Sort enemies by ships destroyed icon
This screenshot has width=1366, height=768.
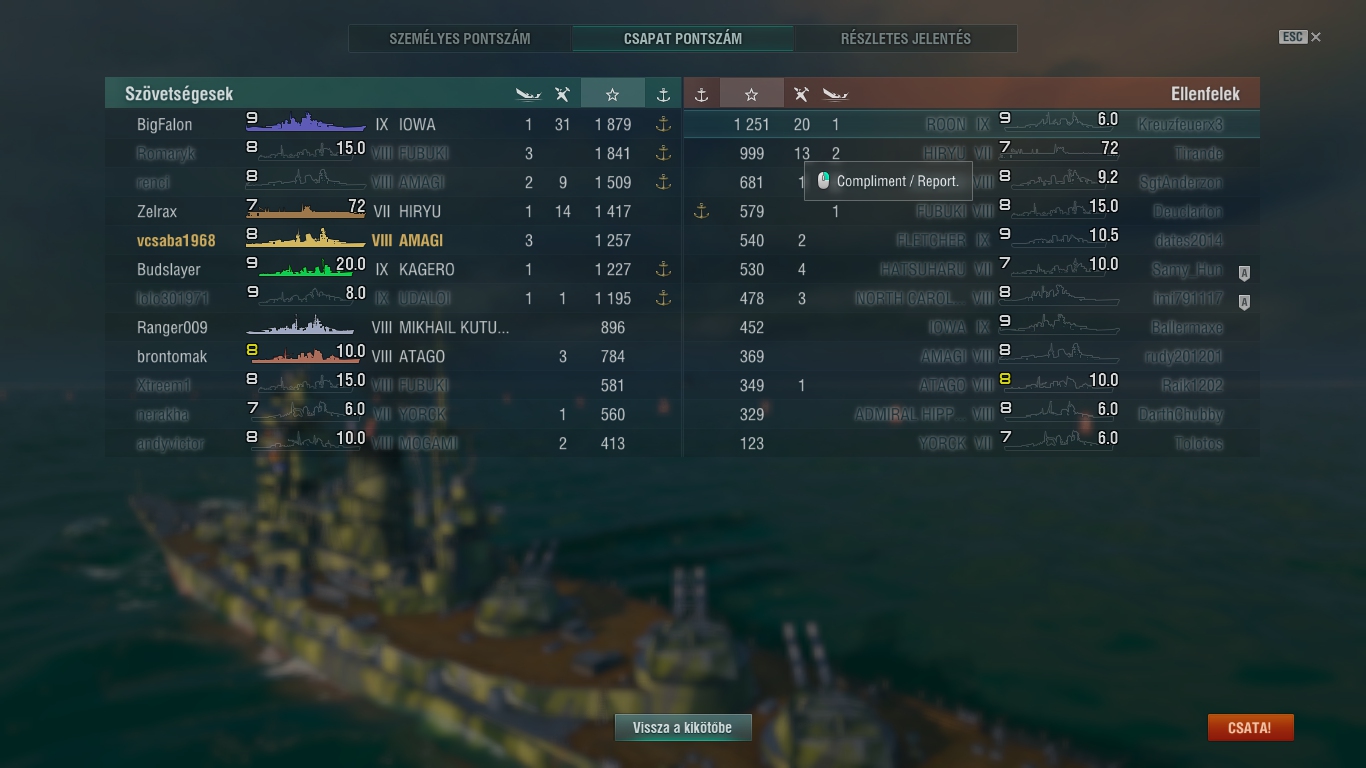835,94
